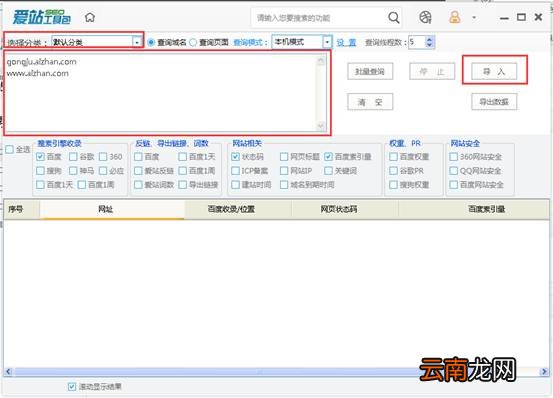This screenshot has height=398, width=553.
Task: Click the 爱站SEO工具包 logo
Action: point(42,17)
